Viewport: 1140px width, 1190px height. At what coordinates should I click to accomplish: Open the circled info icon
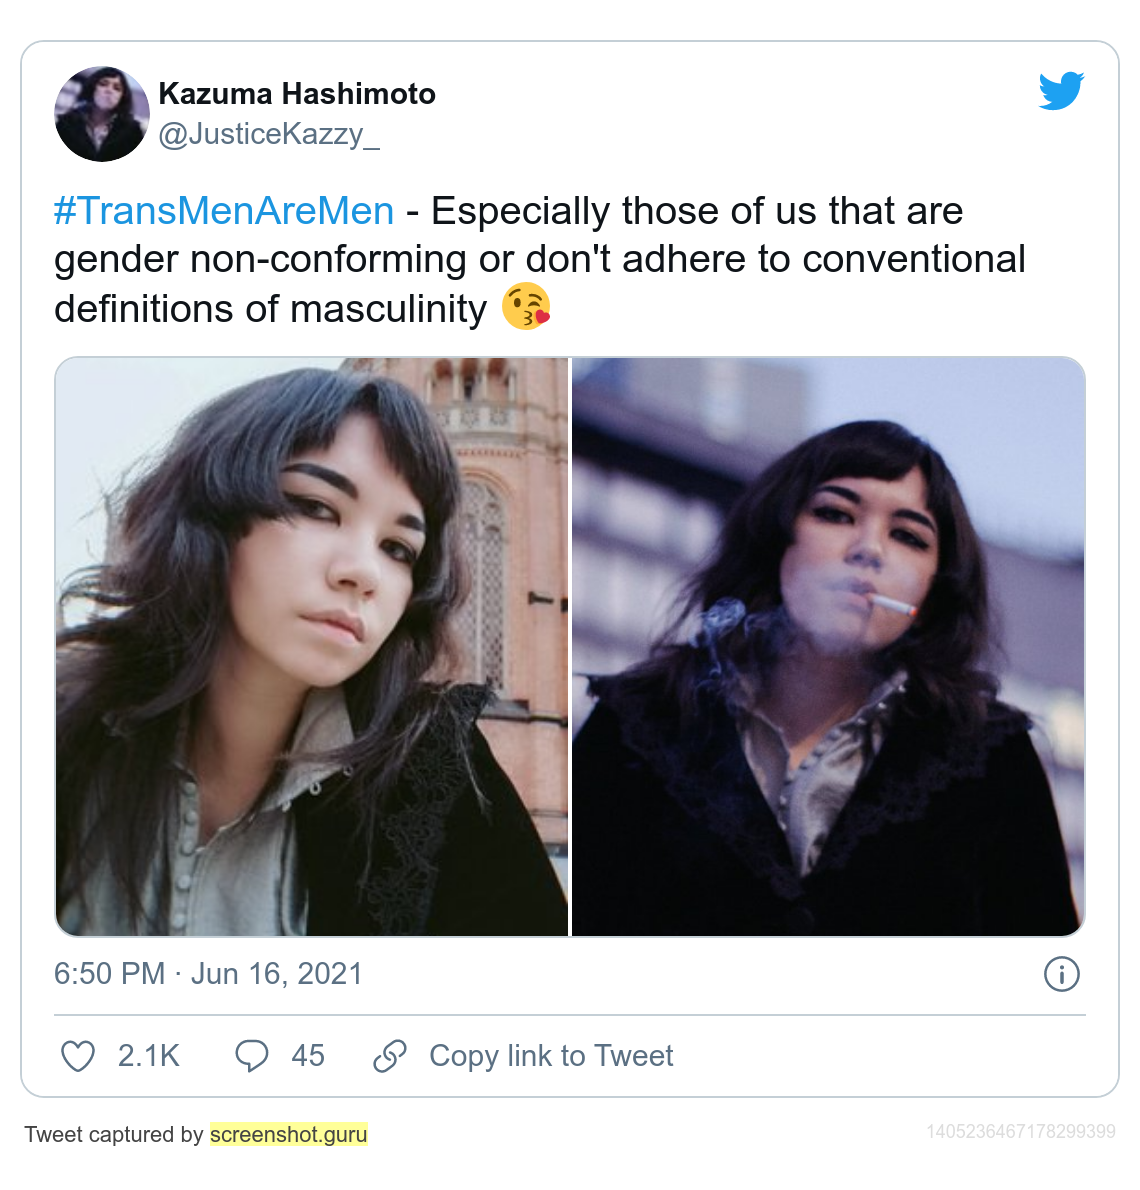coord(1061,974)
